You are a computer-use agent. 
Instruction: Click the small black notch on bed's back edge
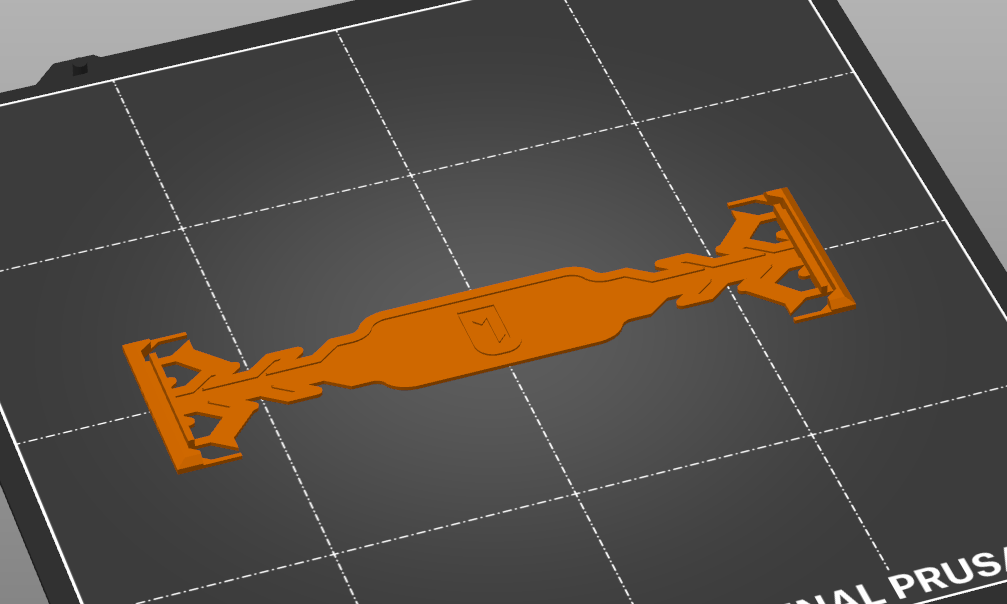coord(80,66)
